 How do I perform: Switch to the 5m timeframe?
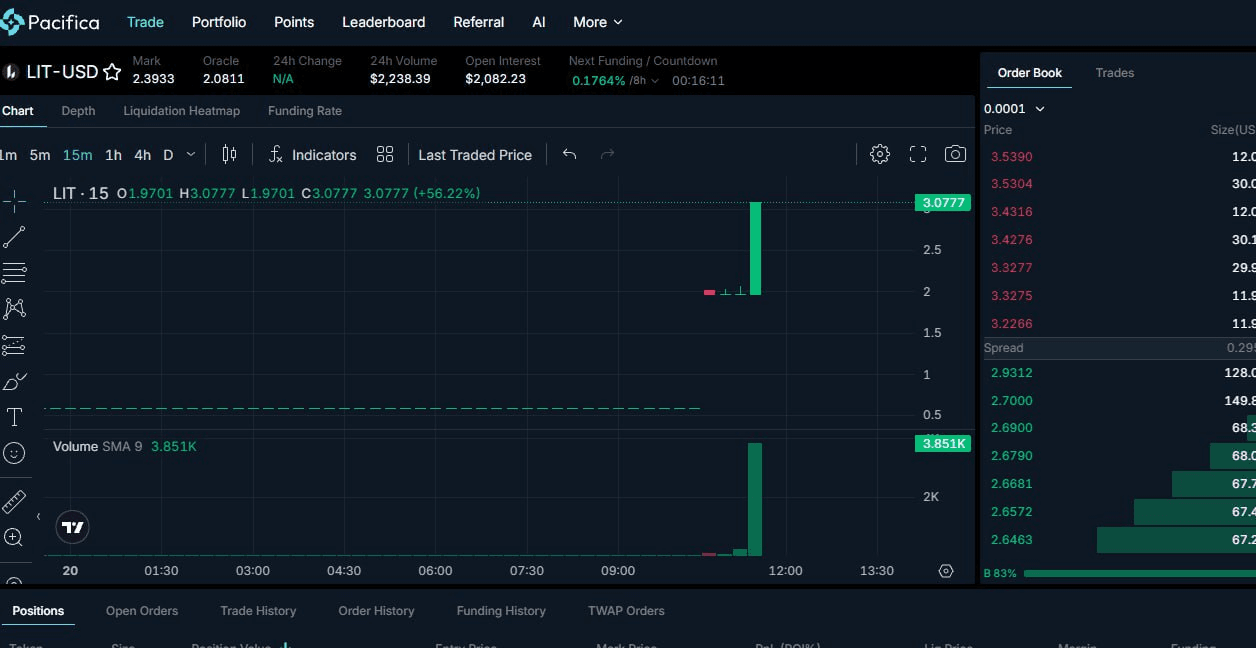pos(40,155)
